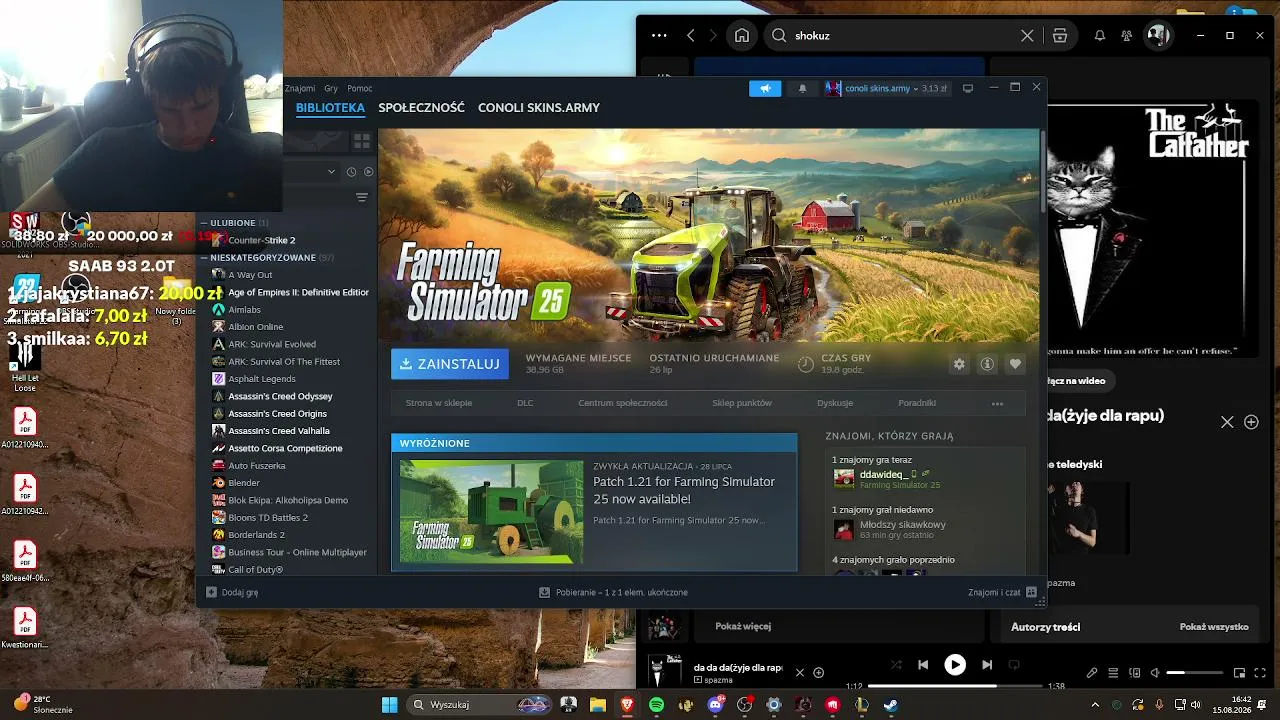The height and width of the screenshot is (720, 1280).
Task: Seek within Spotify track progress bar
Action: coord(955,686)
